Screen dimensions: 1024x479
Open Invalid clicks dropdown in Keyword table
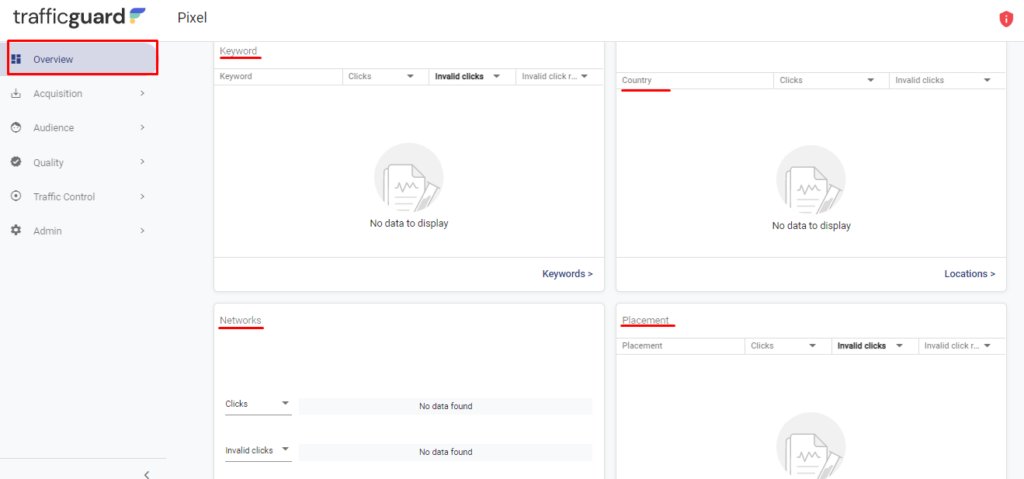(x=496, y=76)
